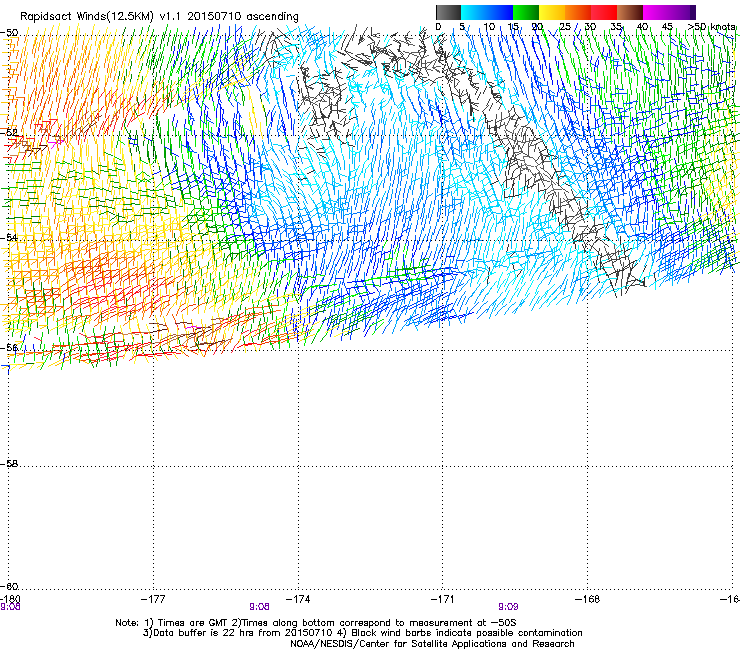Click the blue 10-15 knots legend segment
The height and width of the screenshot is (650, 740).
(x=500, y=12)
